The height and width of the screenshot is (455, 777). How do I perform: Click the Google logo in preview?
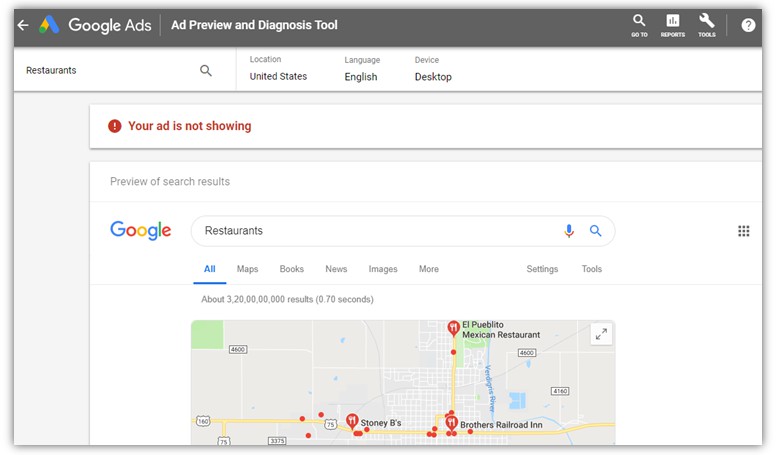[x=141, y=230]
